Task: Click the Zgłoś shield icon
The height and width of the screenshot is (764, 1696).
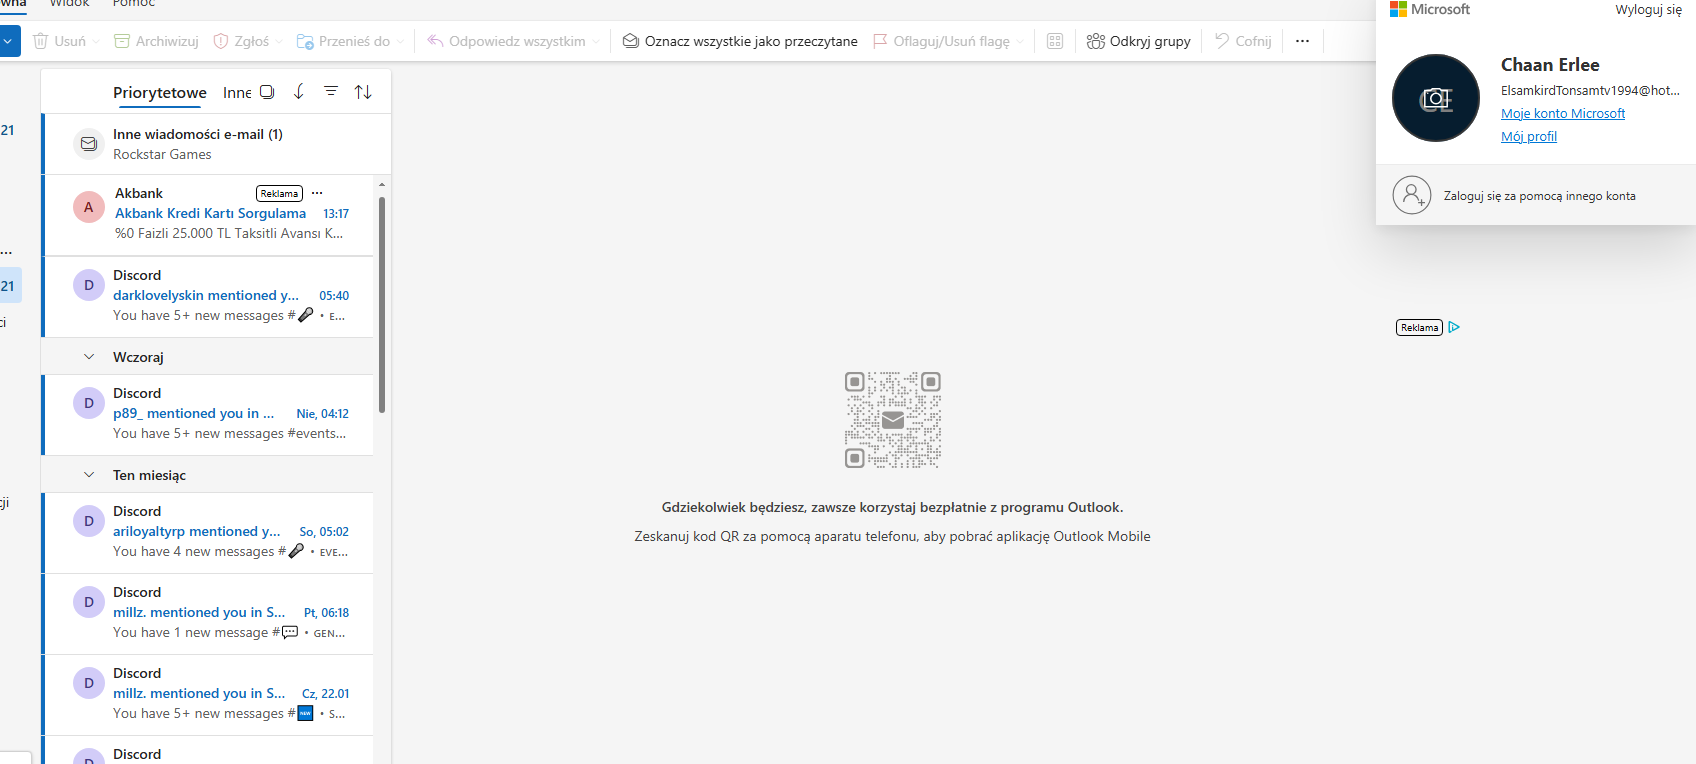Action: tap(221, 41)
